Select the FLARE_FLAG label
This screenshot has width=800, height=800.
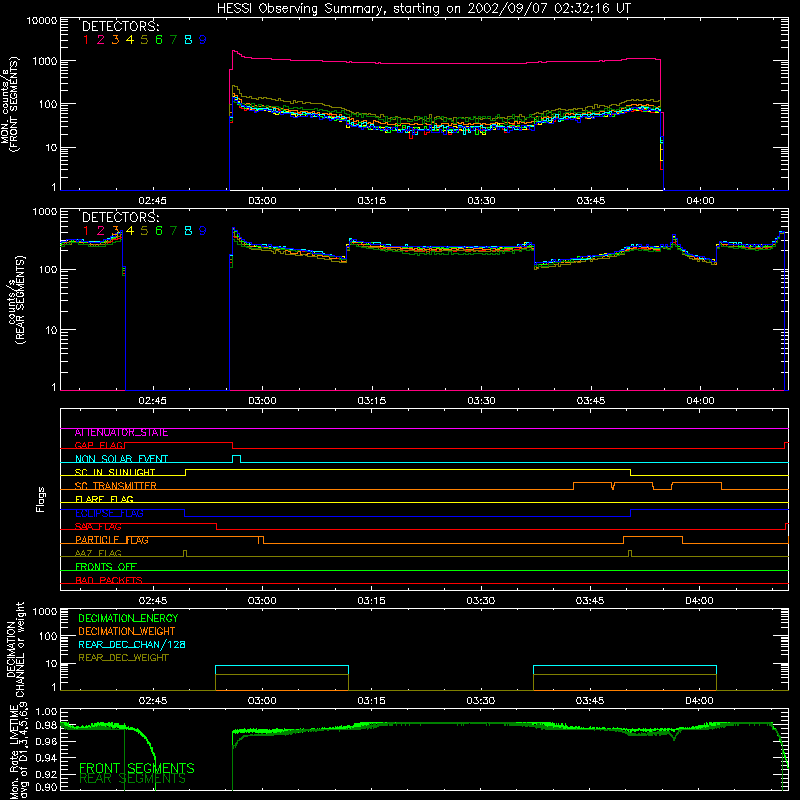(104, 499)
